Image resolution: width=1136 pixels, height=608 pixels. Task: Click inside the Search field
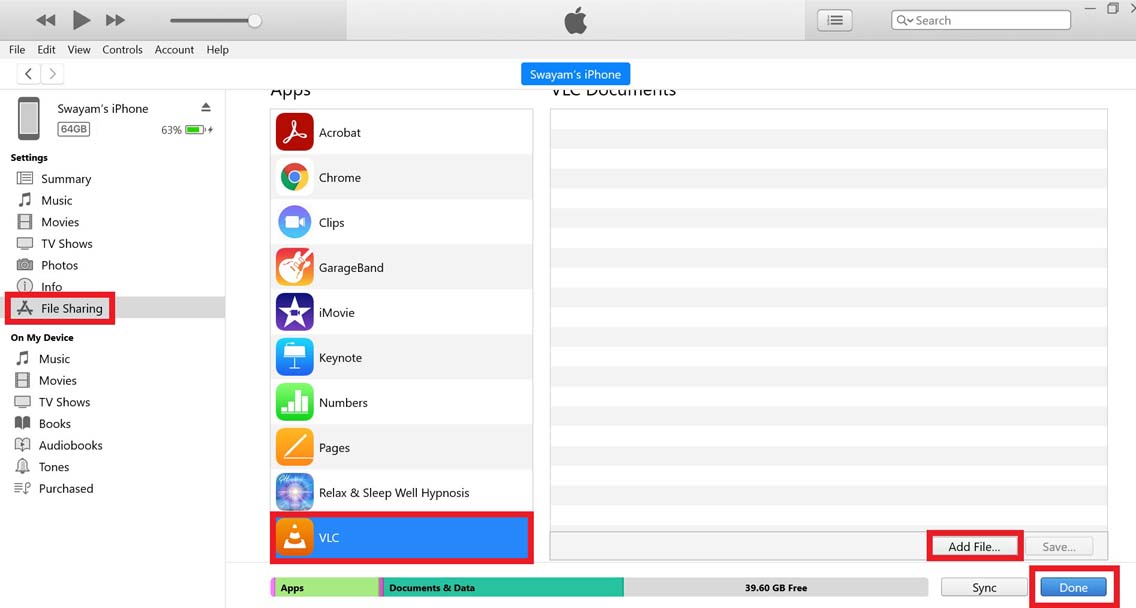980,19
